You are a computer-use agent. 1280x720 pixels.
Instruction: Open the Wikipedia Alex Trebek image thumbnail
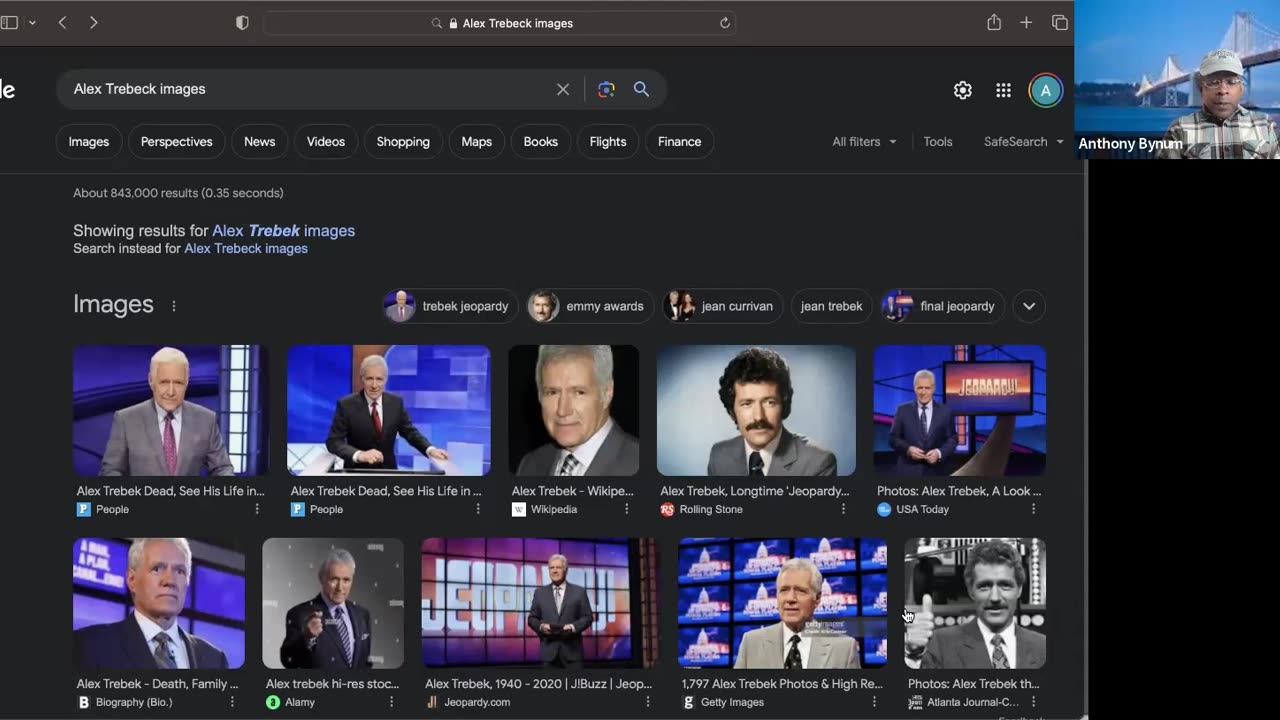pos(573,410)
